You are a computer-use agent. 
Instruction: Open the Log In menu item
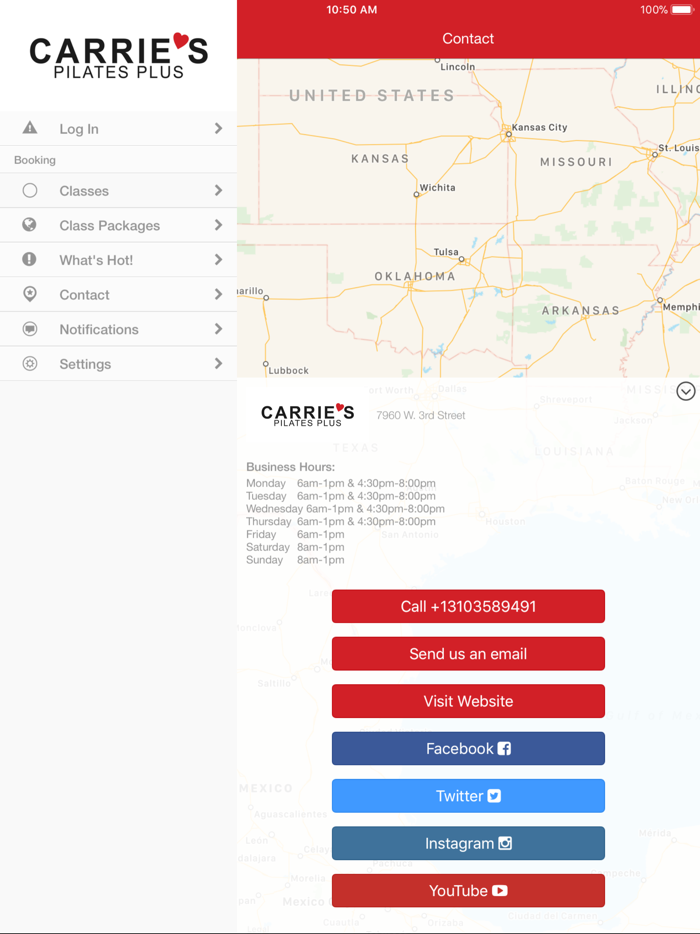[118, 129]
